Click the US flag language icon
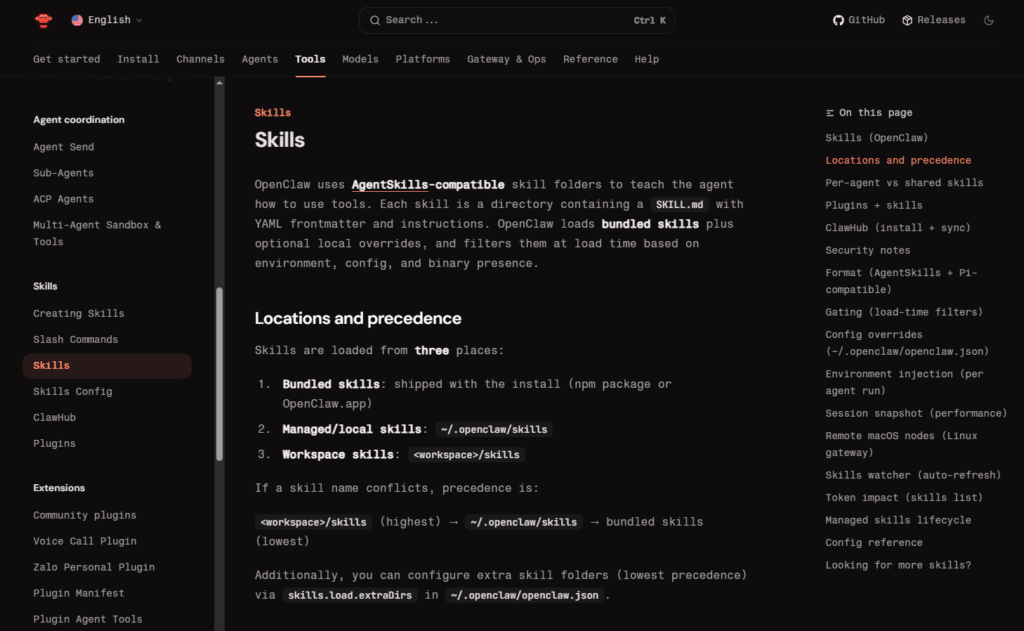1024x631 pixels. [x=78, y=20]
